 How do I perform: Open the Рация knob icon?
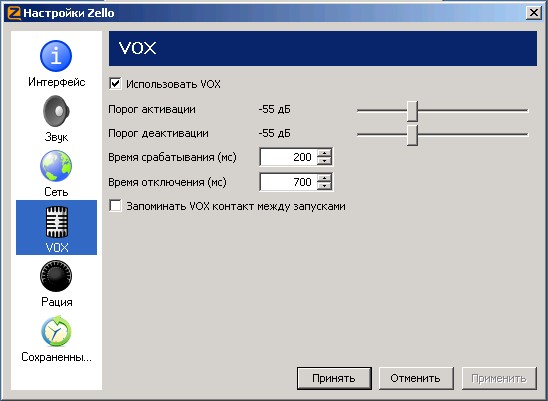click(56, 276)
